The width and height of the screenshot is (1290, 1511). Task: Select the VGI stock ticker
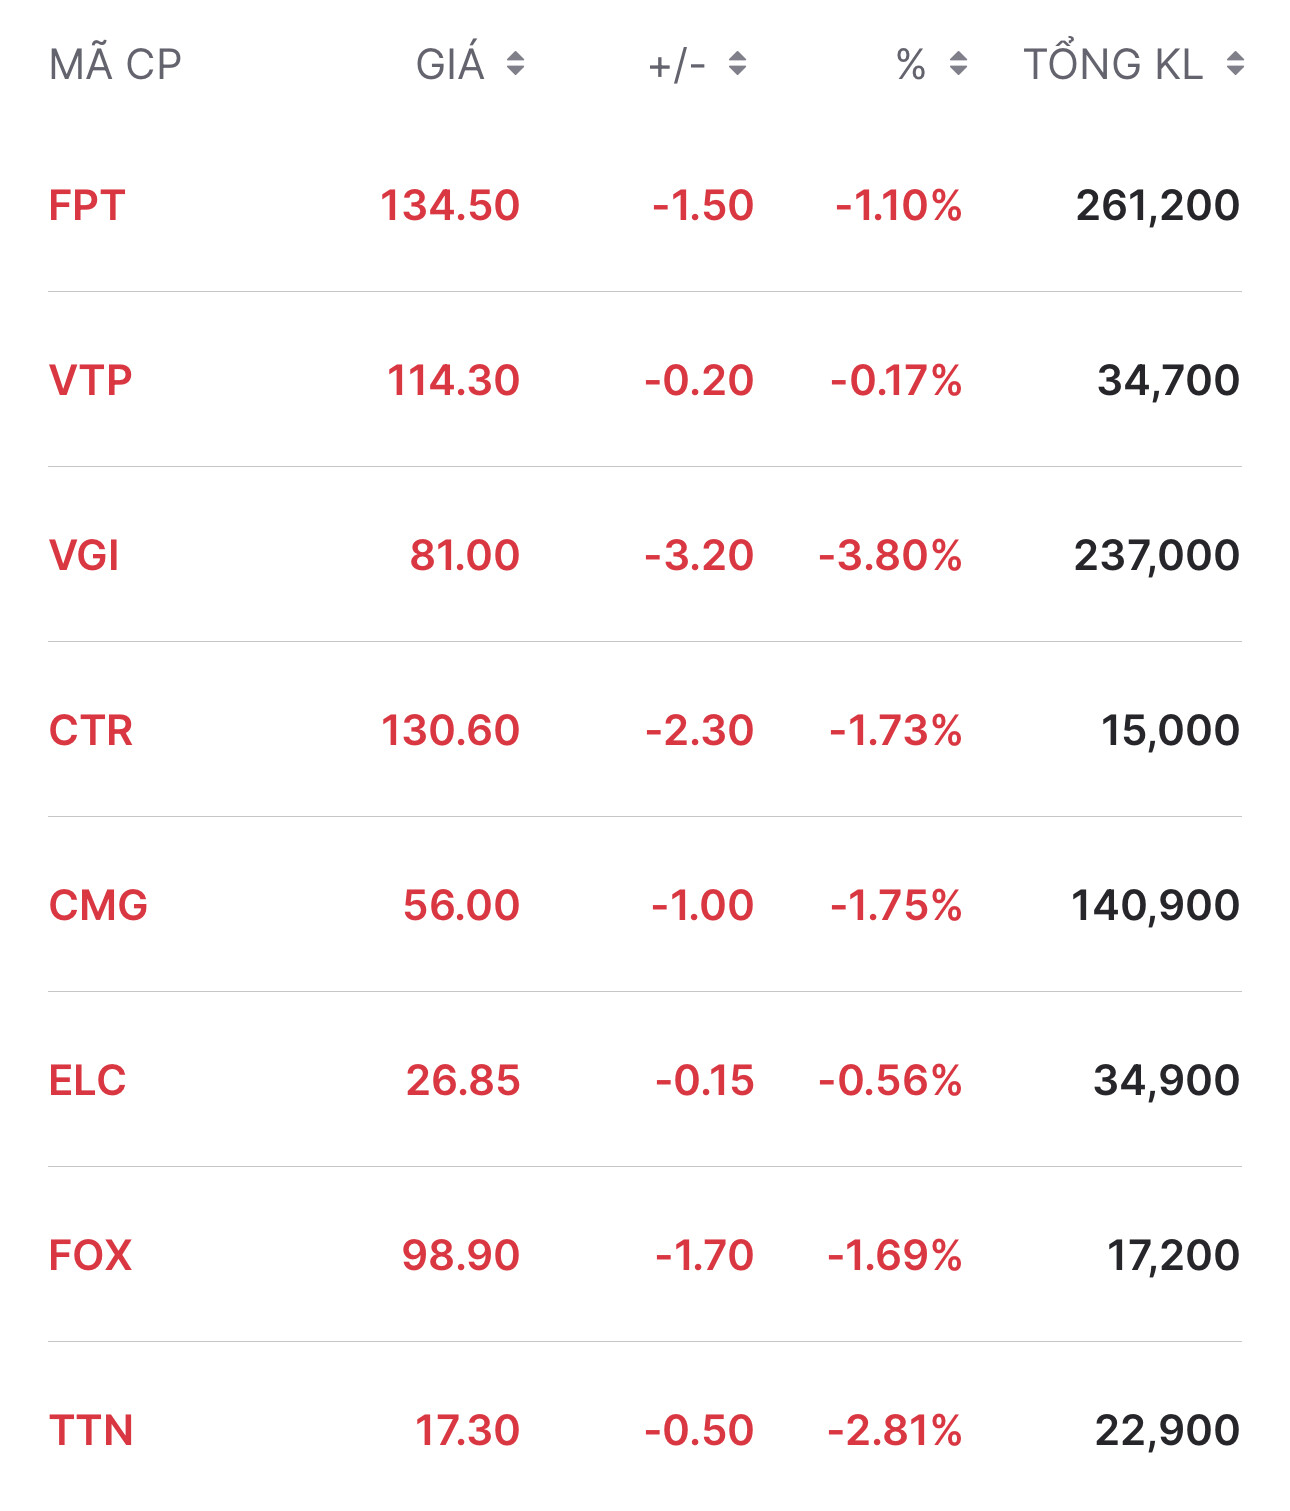tap(84, 556)
